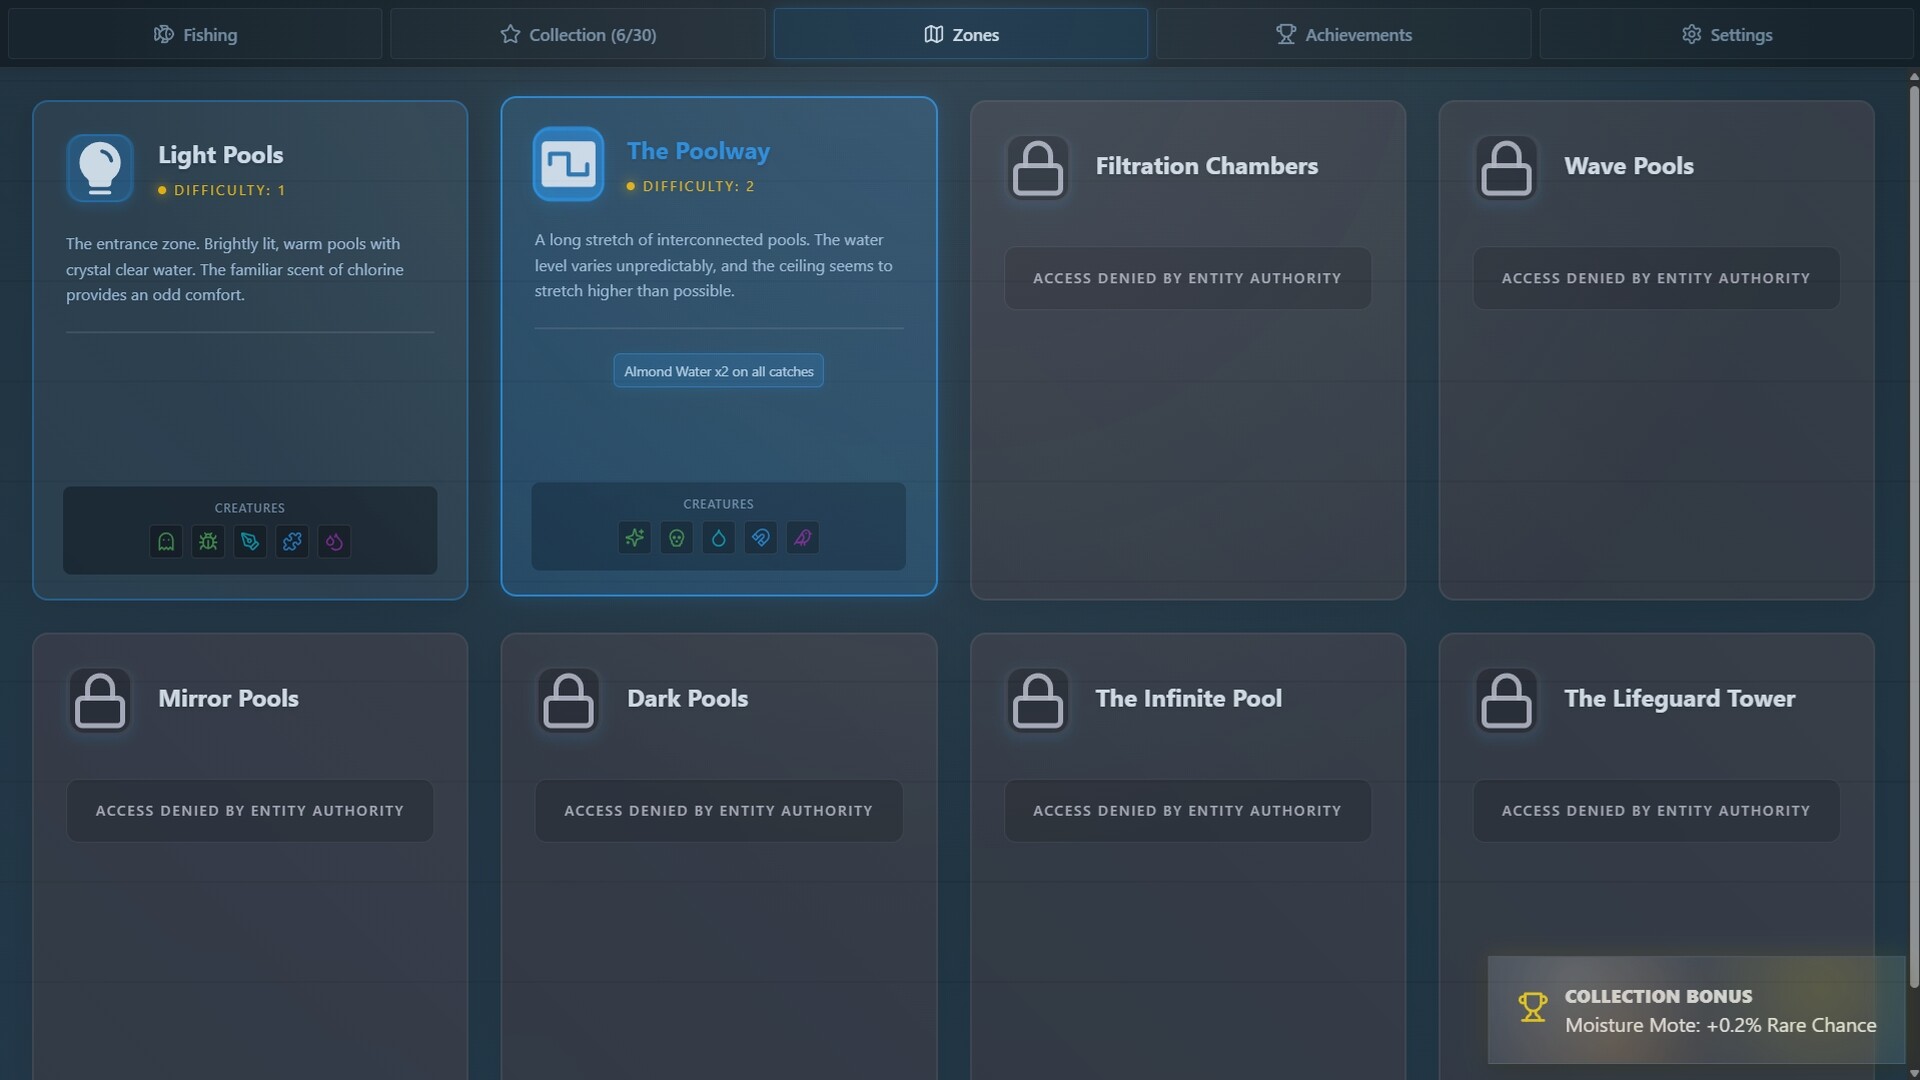1920x1080 pixels.
Task: Click the Light Pools lightbulb zone icon
Action: pyautogui.click(x=100, y=168)
